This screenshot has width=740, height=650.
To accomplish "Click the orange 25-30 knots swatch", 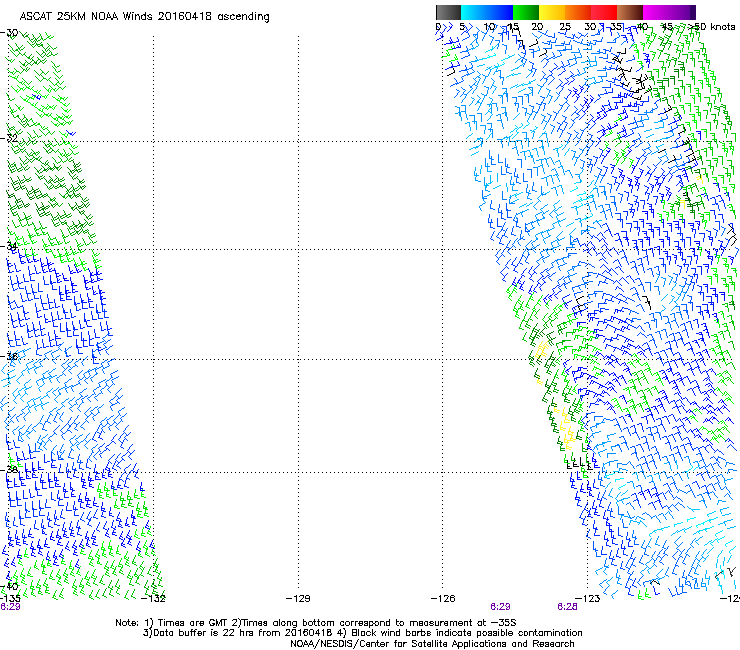I will (578, 12).
